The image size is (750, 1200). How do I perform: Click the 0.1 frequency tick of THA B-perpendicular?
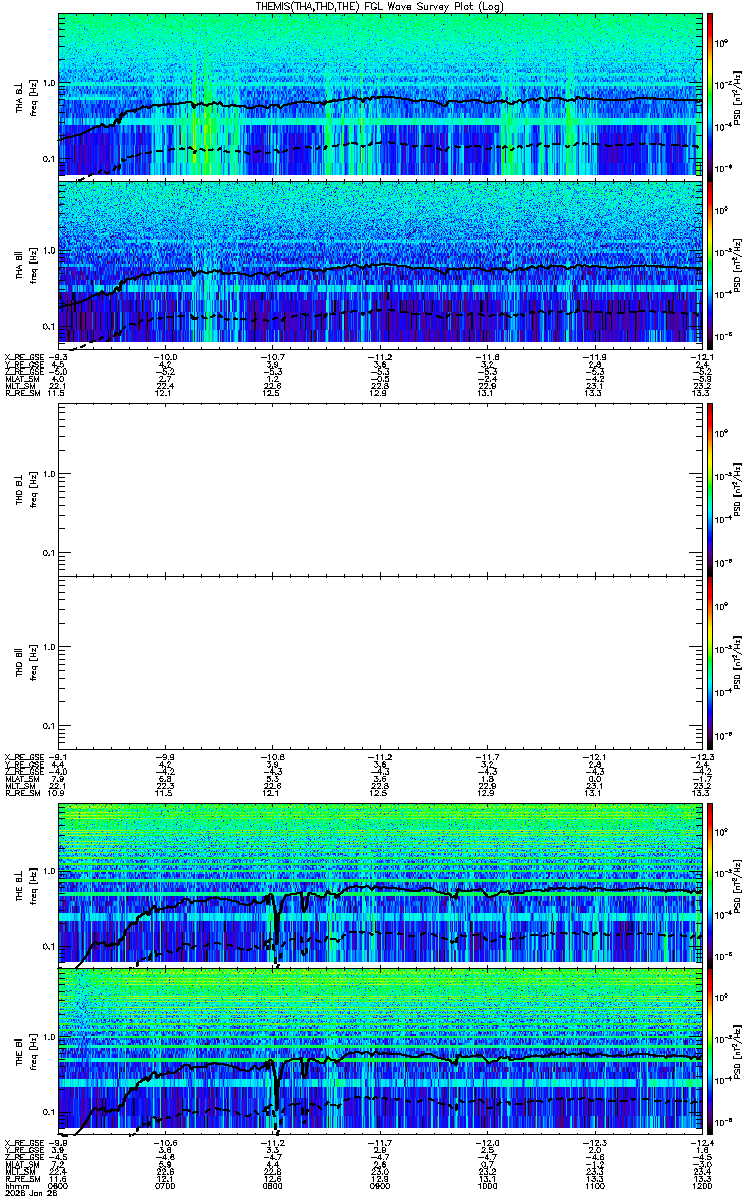coord(48,160)
